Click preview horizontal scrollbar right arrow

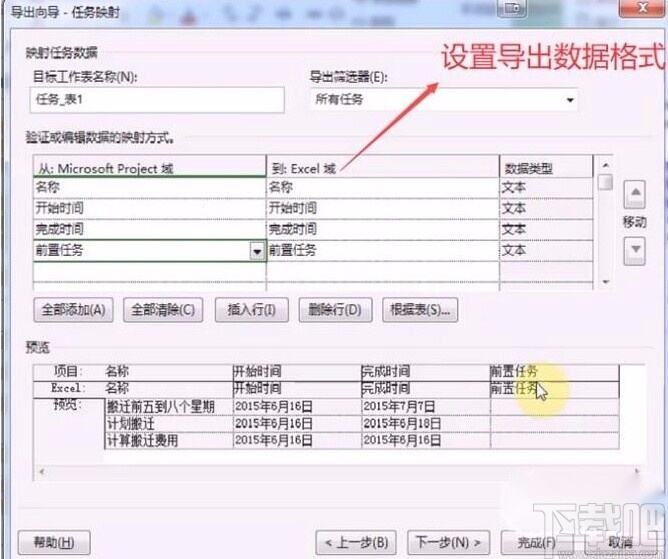(x=637, y=471)
